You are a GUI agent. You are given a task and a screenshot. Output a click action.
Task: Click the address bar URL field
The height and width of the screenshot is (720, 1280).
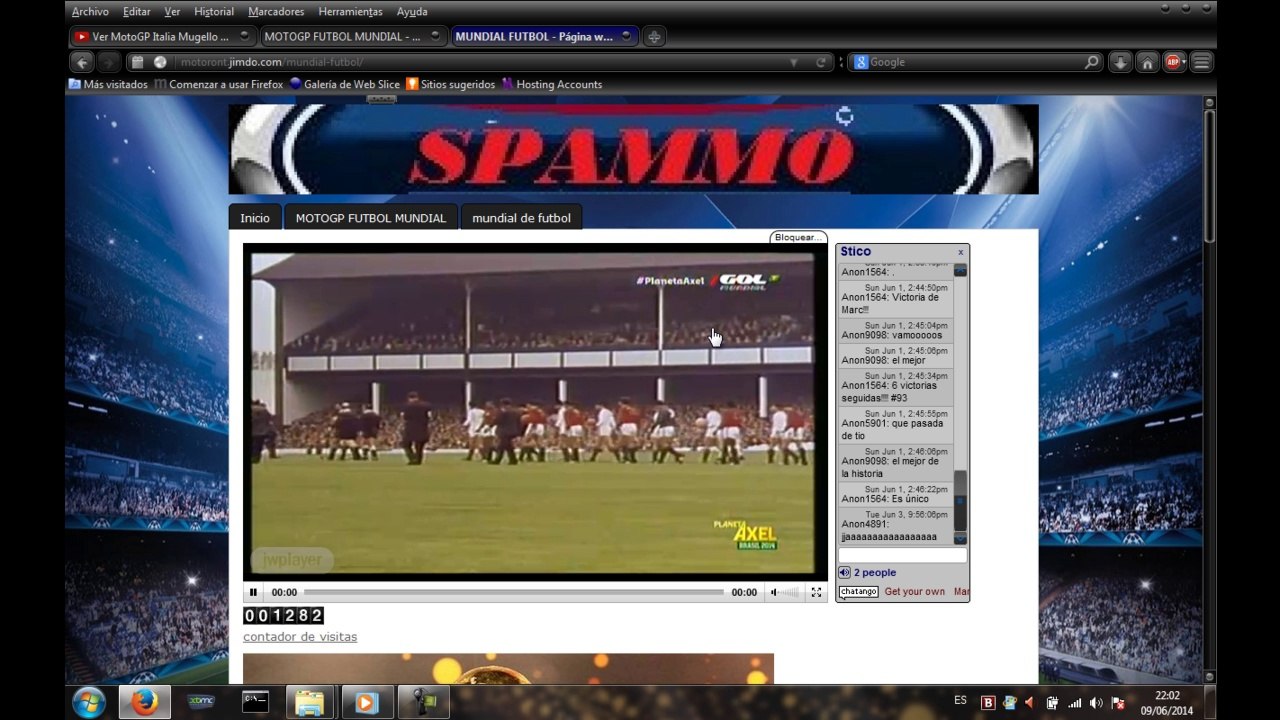point(480,62)
